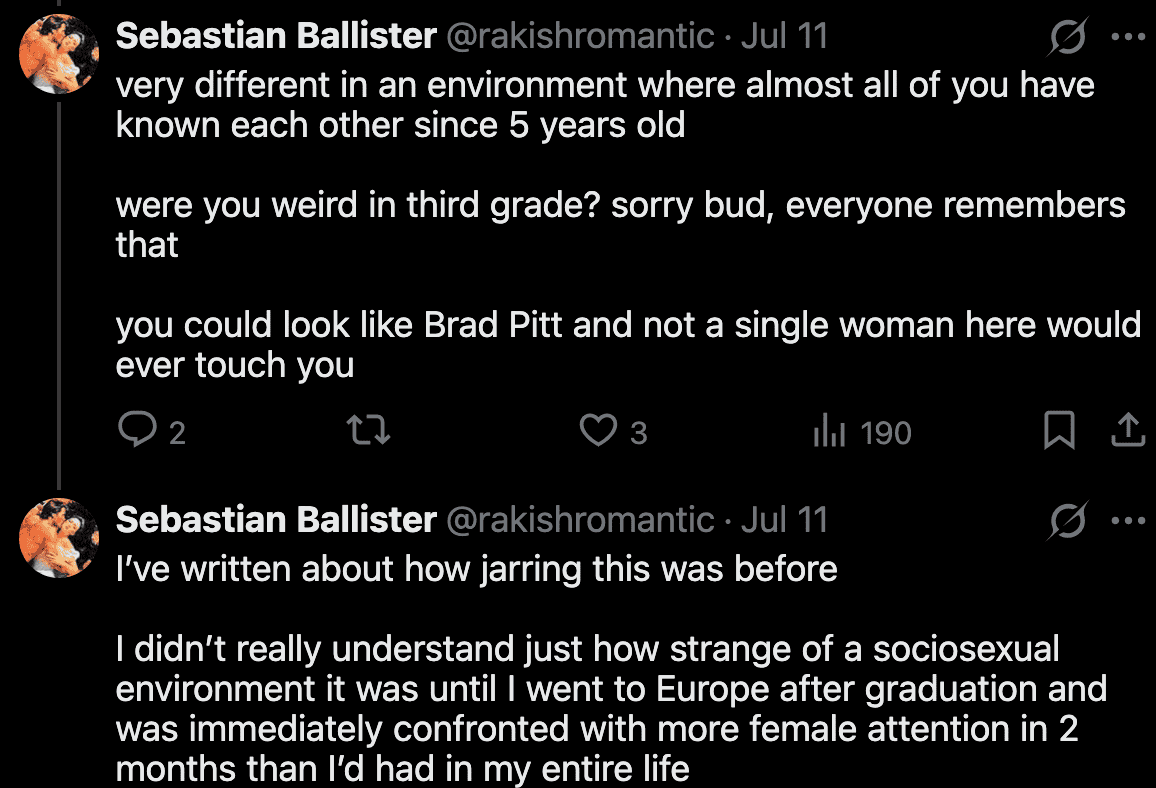Screen dimensions: 1156x788
Task: Share the first tweet
Action: coord(1127,431)
